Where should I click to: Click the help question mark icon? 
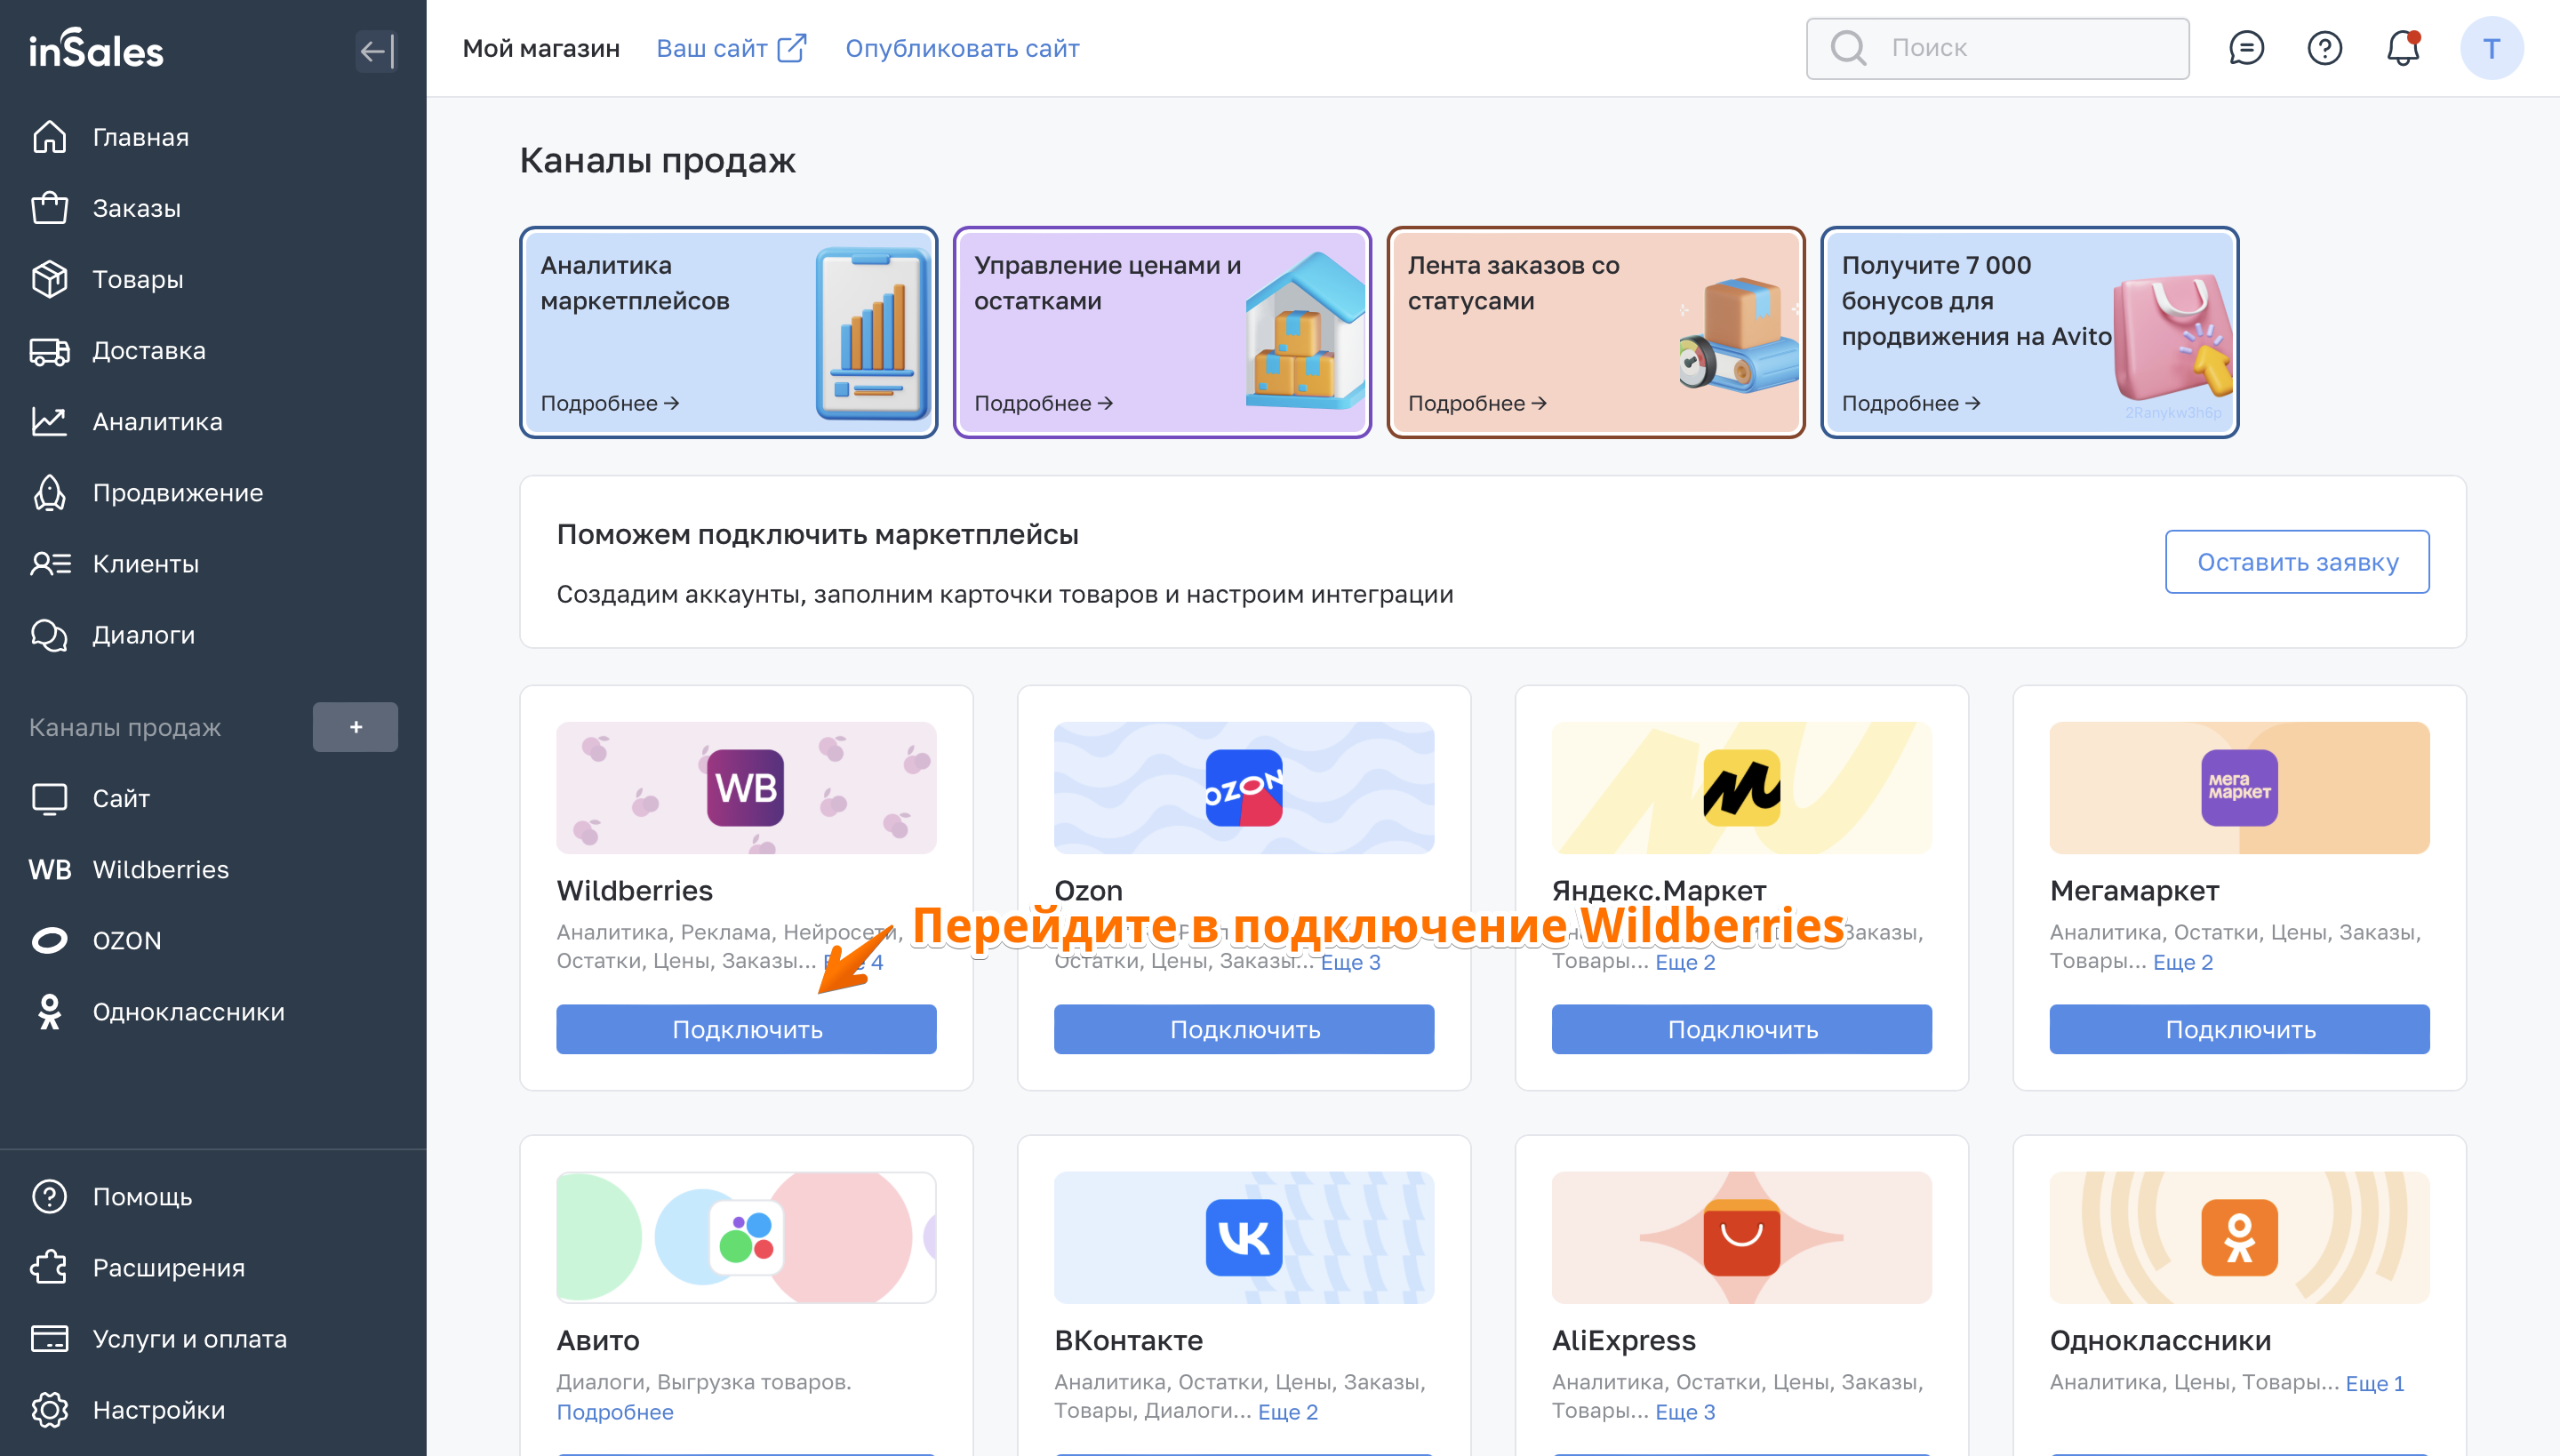point(2324,48)
